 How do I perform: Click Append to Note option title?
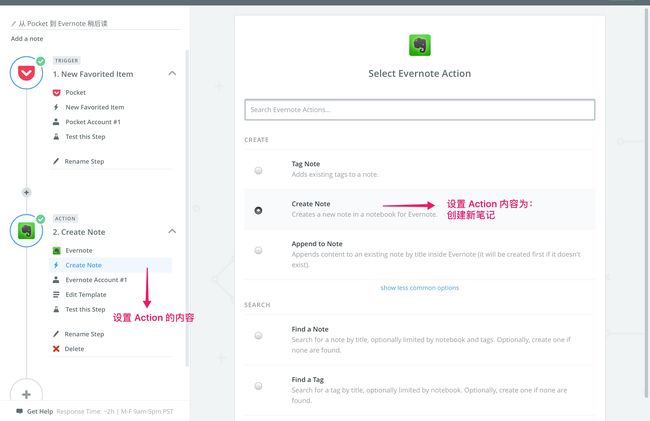click(x=317, y=244)
